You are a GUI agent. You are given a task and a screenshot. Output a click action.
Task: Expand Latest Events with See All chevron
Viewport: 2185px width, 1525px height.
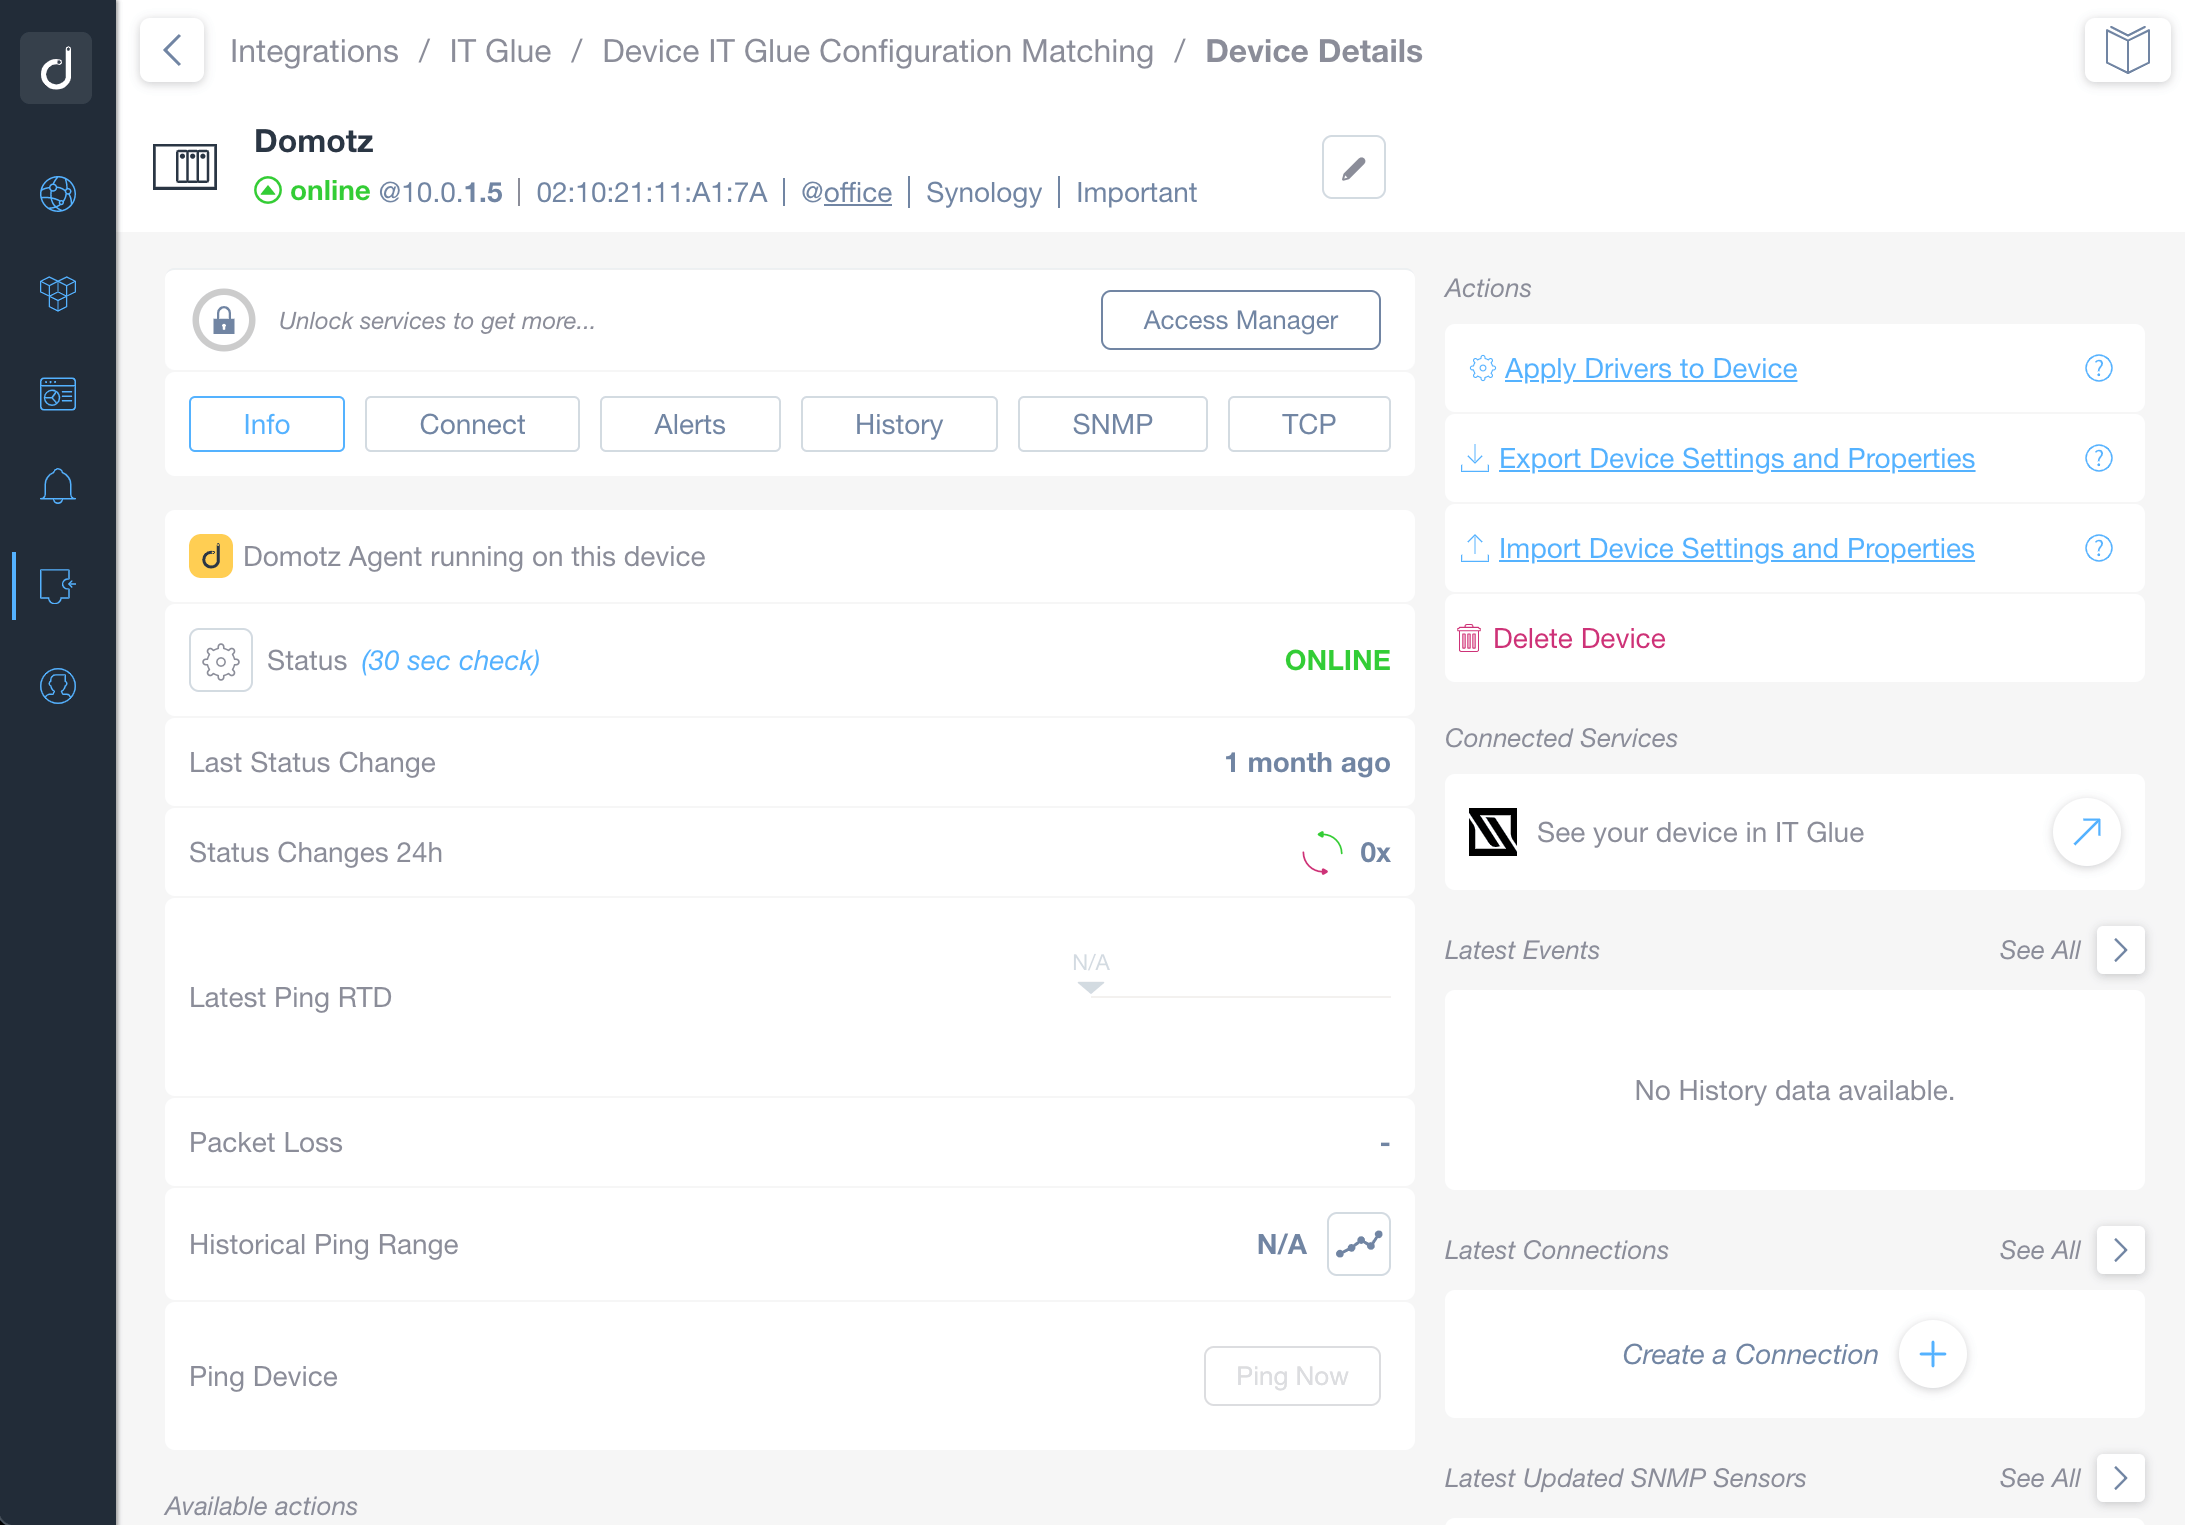2120,950
